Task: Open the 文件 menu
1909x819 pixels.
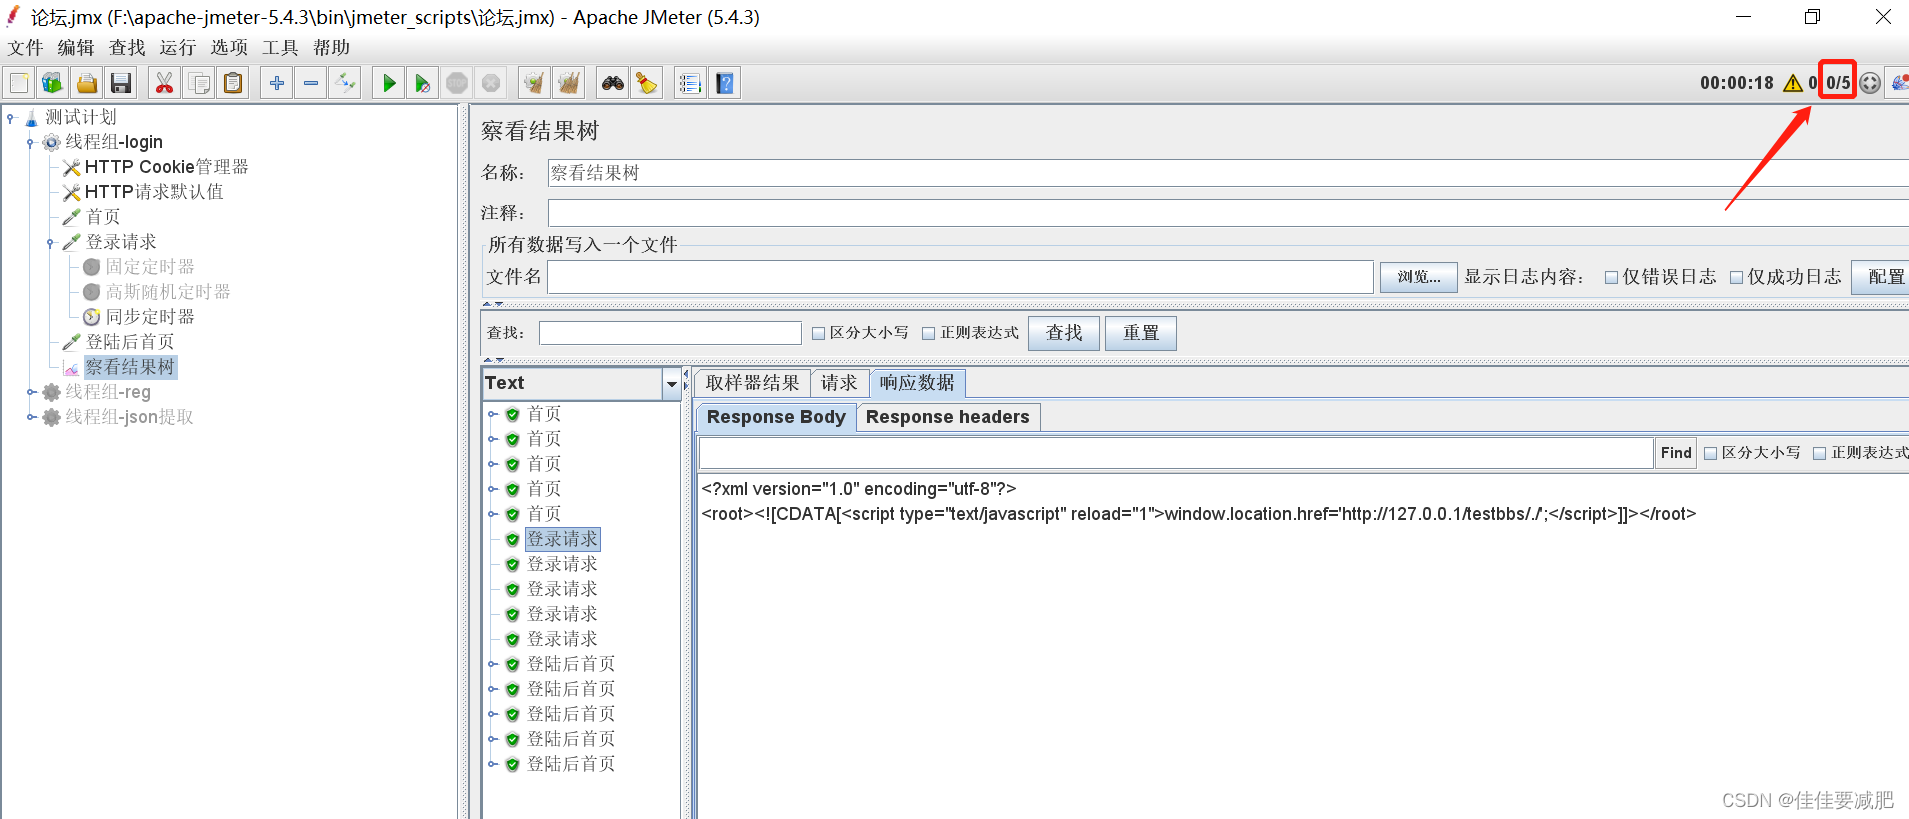Action: coord(25,48)
